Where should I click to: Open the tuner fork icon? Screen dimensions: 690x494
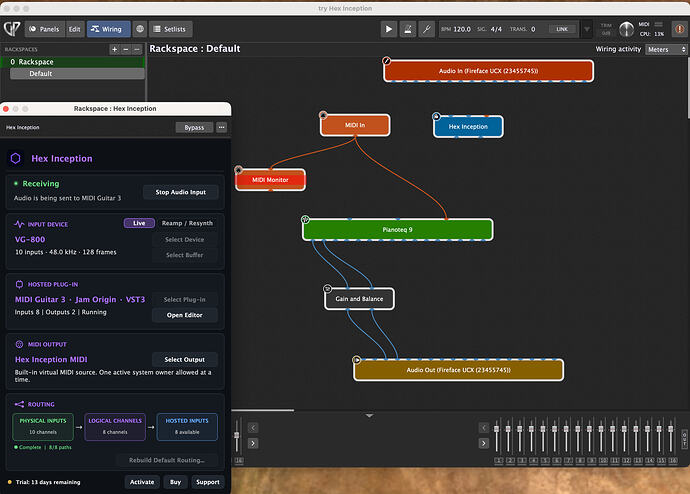[427, 29]
